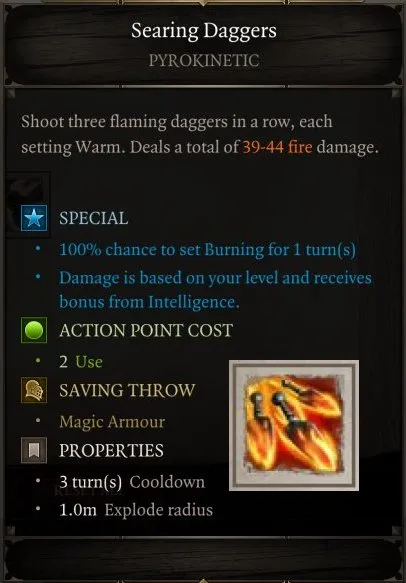Click the 100% chance to set Burning line
Viewport: 406px width, 583px height.
tap(207, 249)
